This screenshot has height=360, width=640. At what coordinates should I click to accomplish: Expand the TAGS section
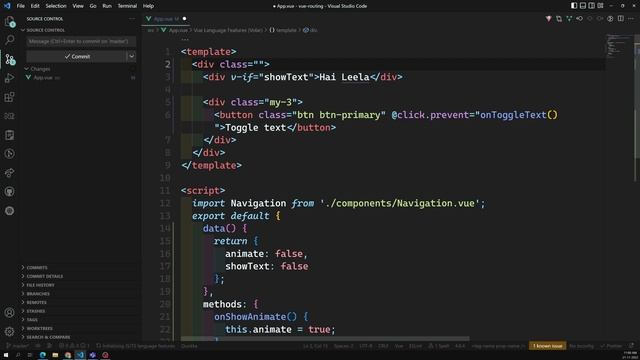point(32,320)
